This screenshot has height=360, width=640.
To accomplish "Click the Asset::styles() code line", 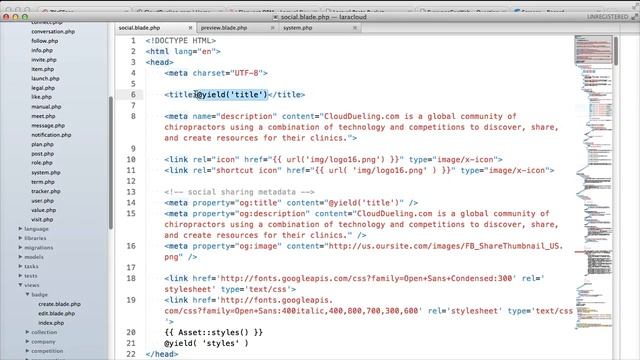I will click(213, 332).
